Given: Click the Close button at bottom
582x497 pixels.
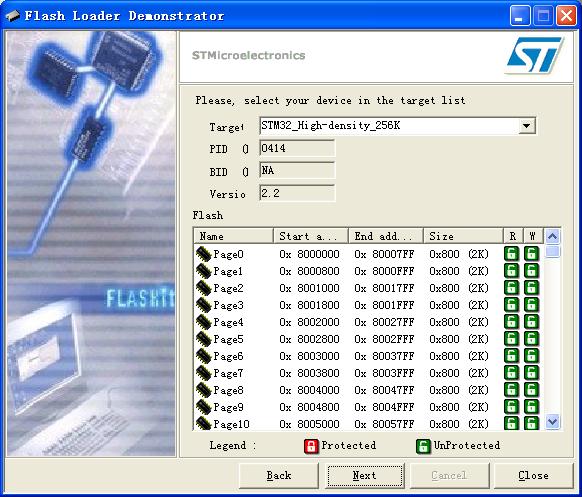Looking at the screenshot, I should pyautogui.click(x=533, y=475).
